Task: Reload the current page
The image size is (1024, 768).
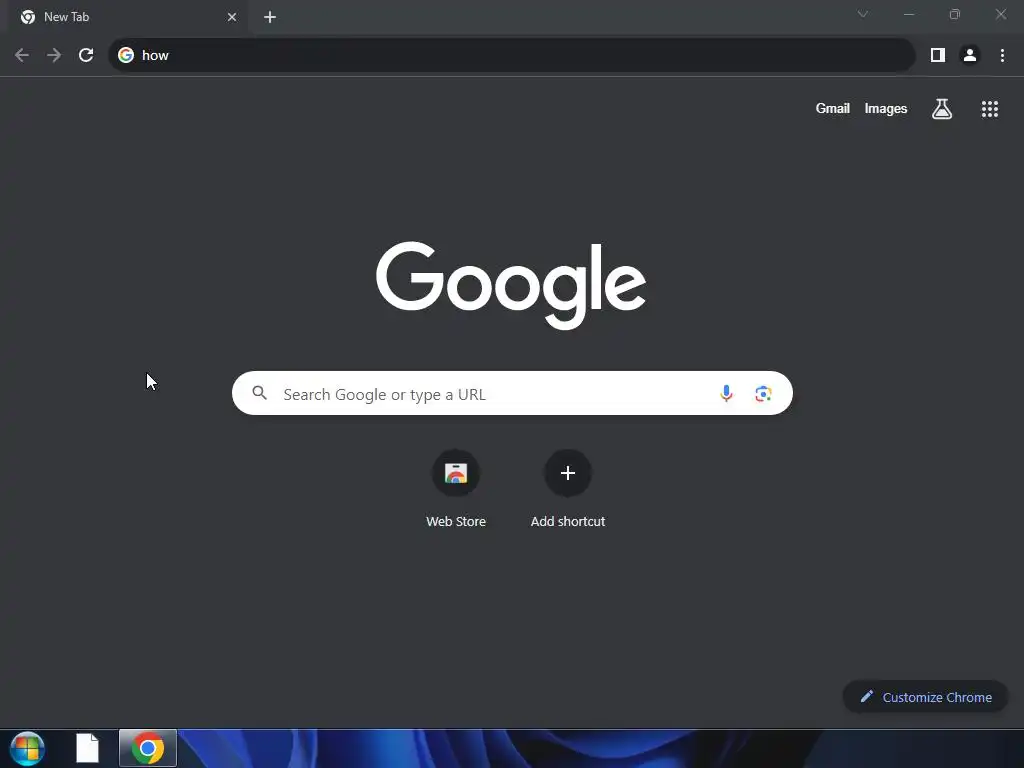Action: pyautogui.click(x=86, y=56)
